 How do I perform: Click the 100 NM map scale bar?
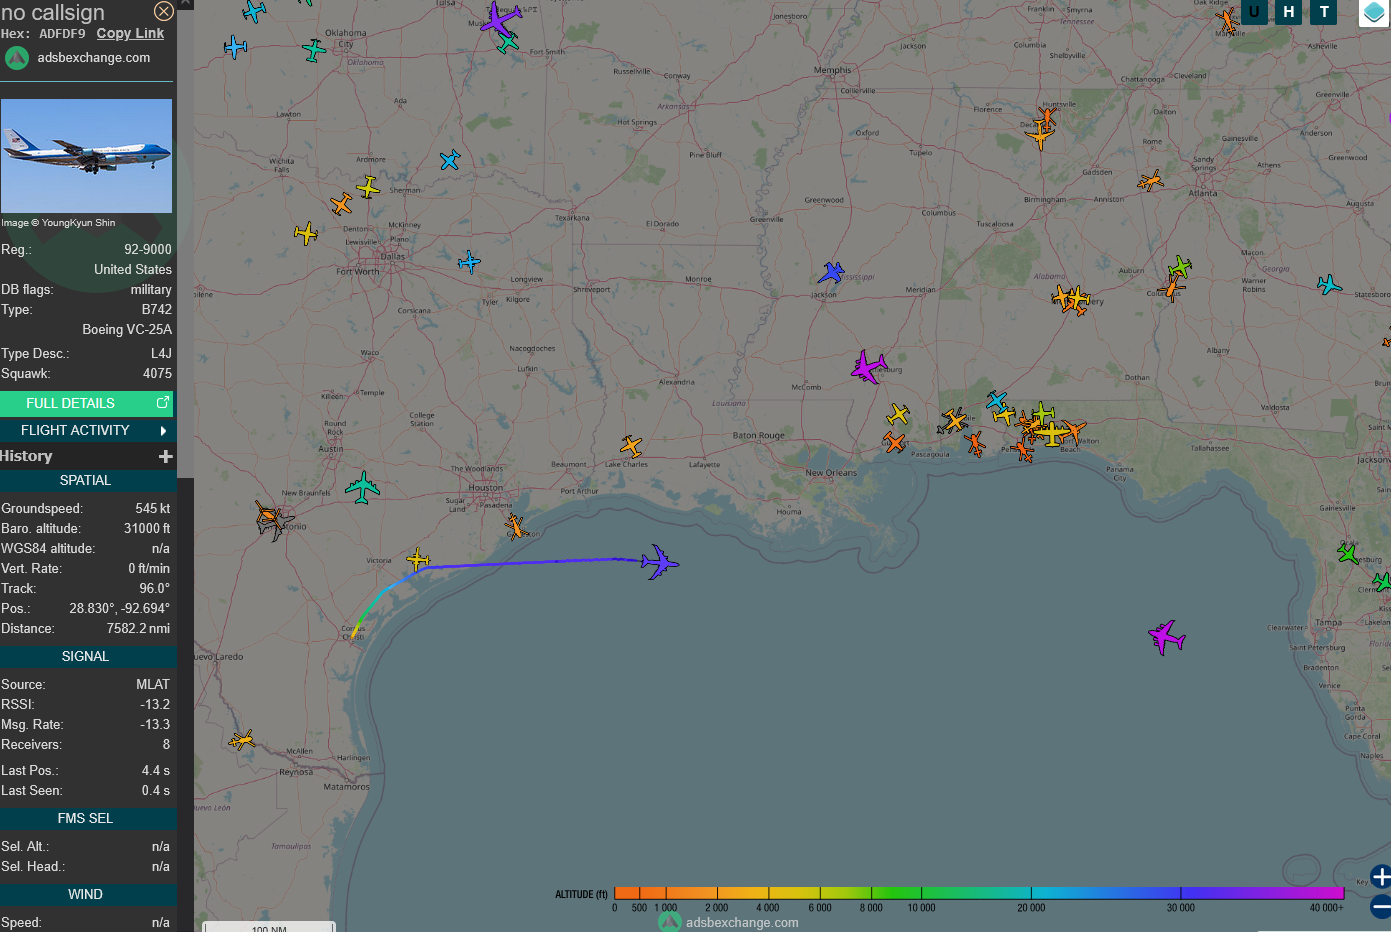tap(269, 927)
